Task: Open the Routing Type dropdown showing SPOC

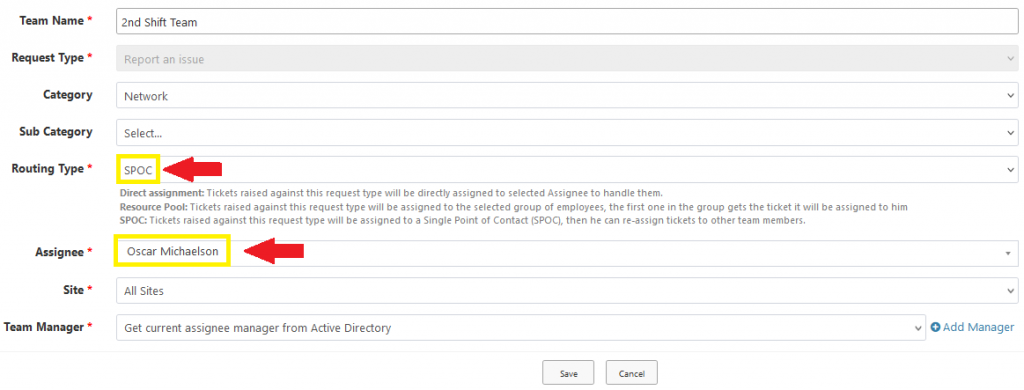Action: coord(567,170)
